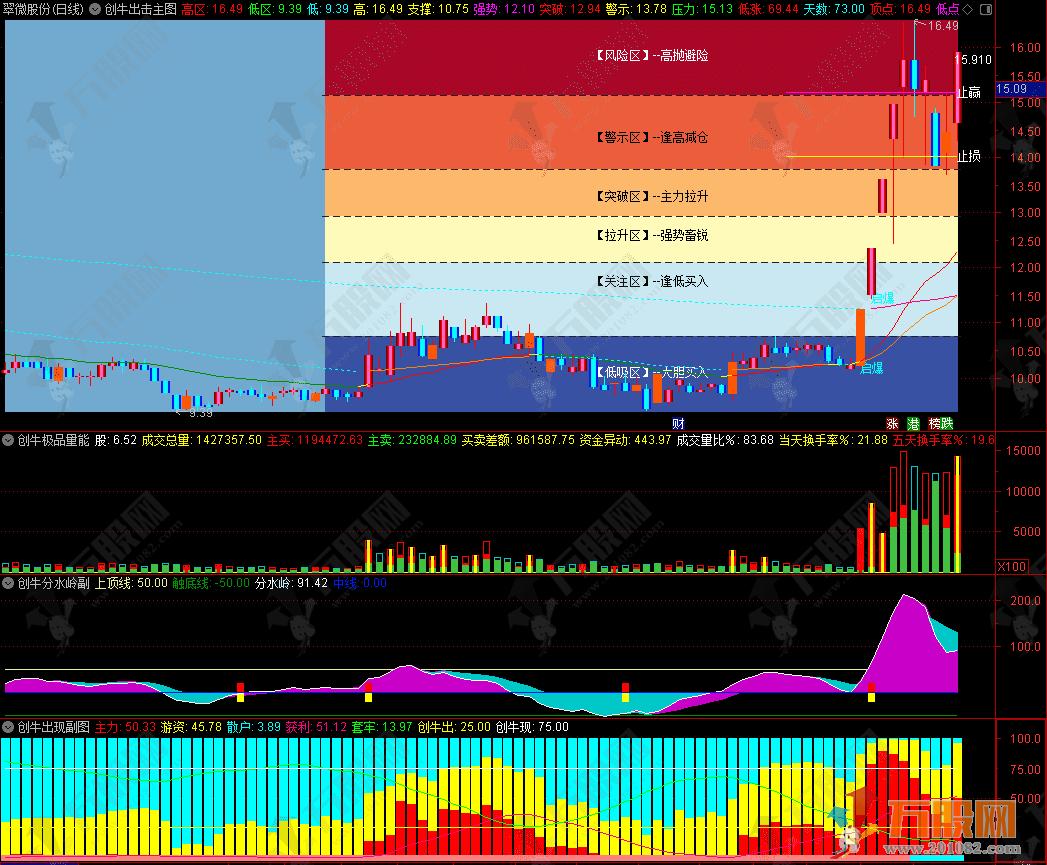Click the 主卖: 232884.89 readout

(413, 440)
